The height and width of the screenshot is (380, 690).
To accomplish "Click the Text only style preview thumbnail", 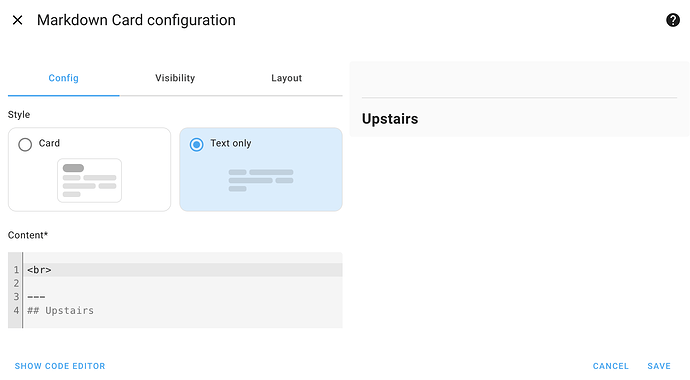I will (261, 180).
